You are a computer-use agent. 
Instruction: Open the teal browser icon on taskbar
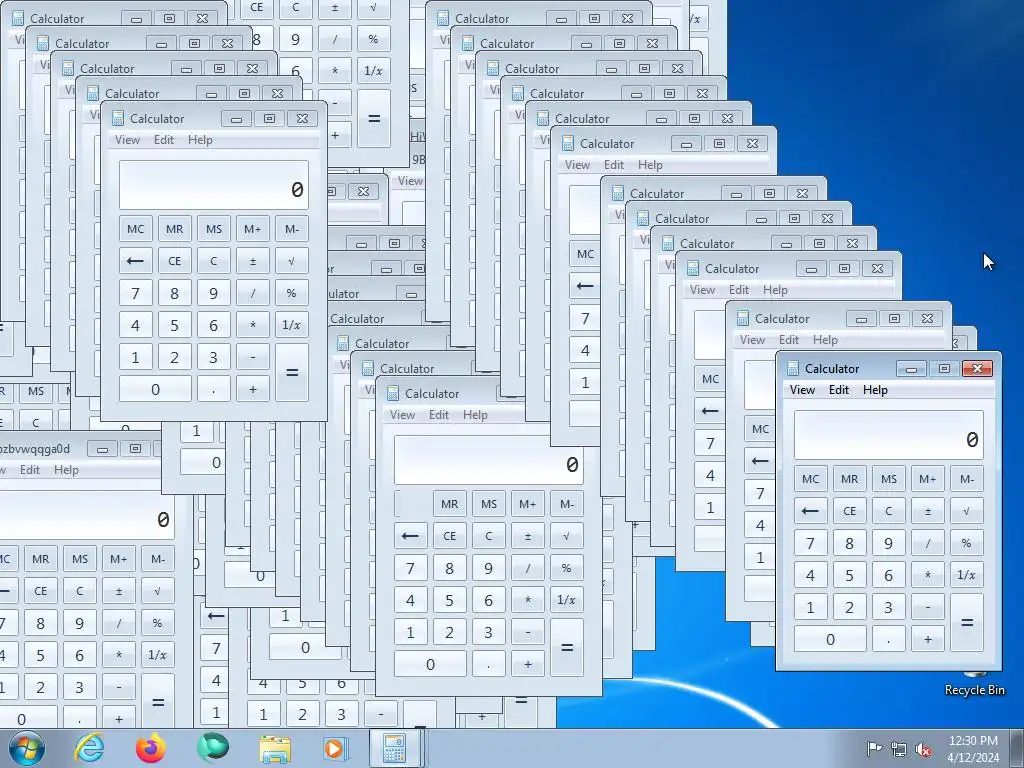[x=213, y=748]
